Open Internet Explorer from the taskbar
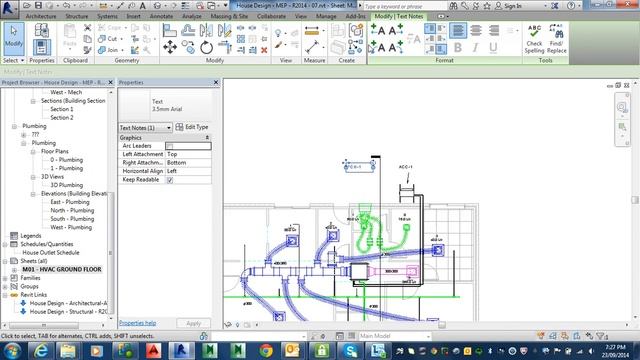Image resolution: width=640 pixels, height=360 pixels. click(41, 351)
